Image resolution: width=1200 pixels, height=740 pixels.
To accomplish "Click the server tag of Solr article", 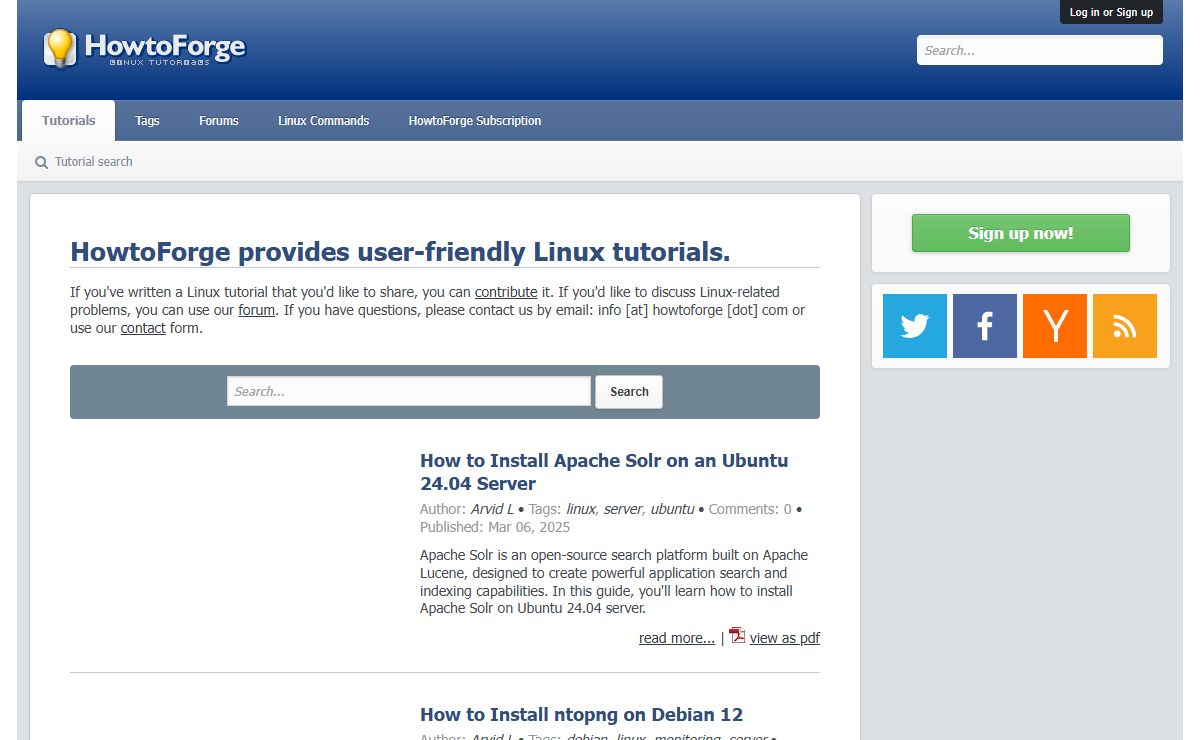I will click(x=623, y=509).
